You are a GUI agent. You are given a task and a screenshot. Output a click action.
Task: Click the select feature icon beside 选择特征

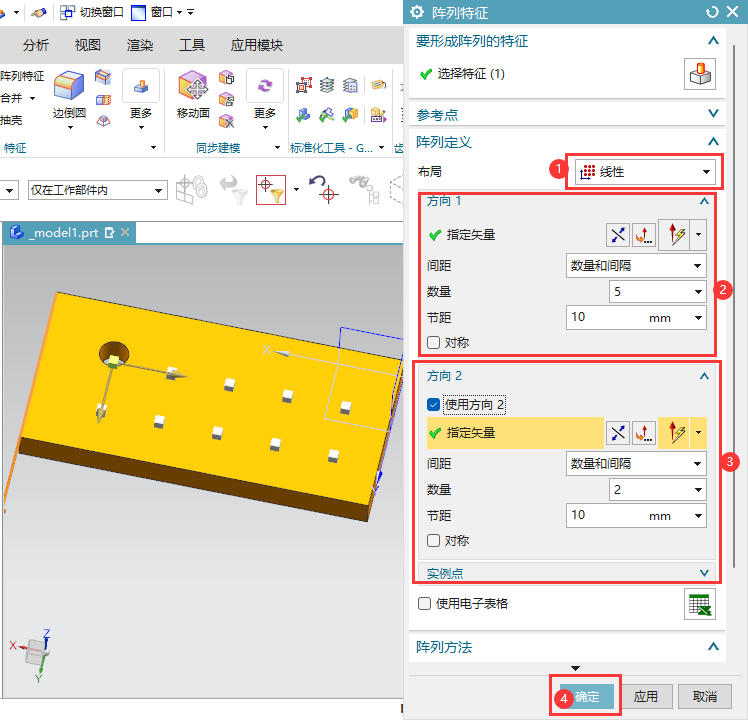pyautogui.click(x=700, y=74)
